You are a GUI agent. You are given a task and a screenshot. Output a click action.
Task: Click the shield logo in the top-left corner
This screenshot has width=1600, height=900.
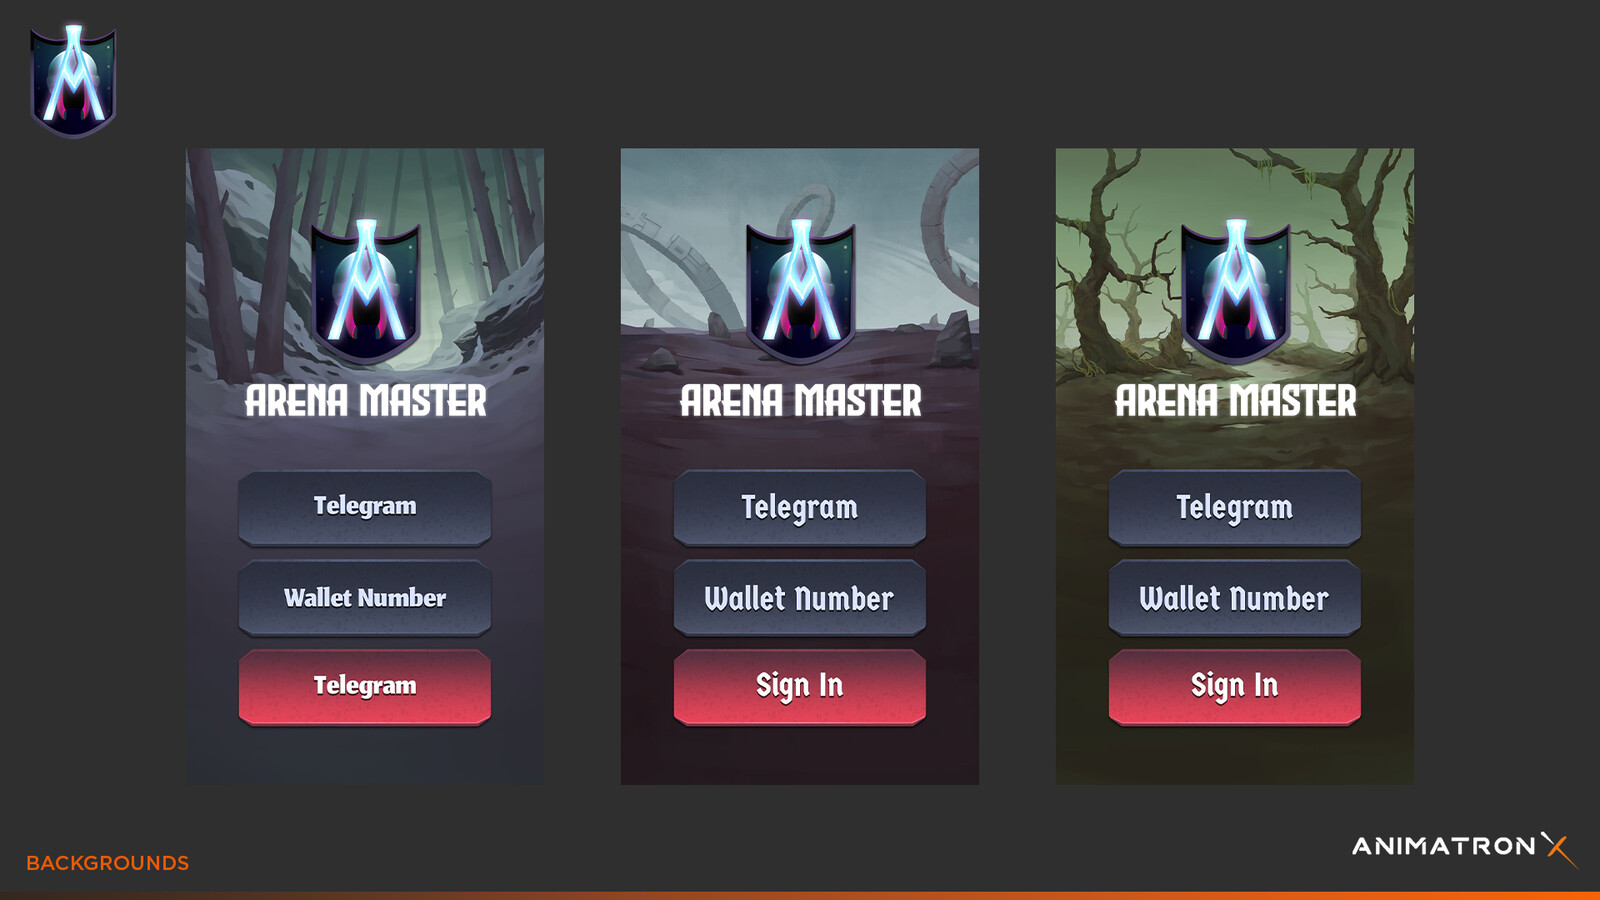pos(73,81)
